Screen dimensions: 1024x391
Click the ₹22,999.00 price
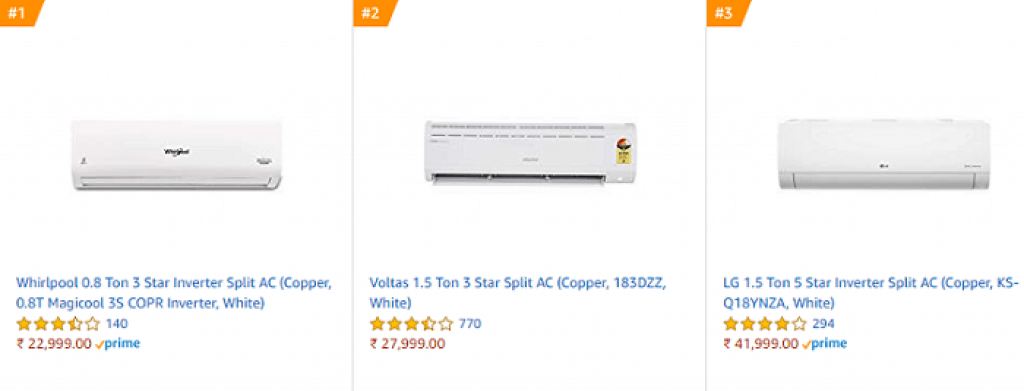pyautogui.click(x=54, y=344)
